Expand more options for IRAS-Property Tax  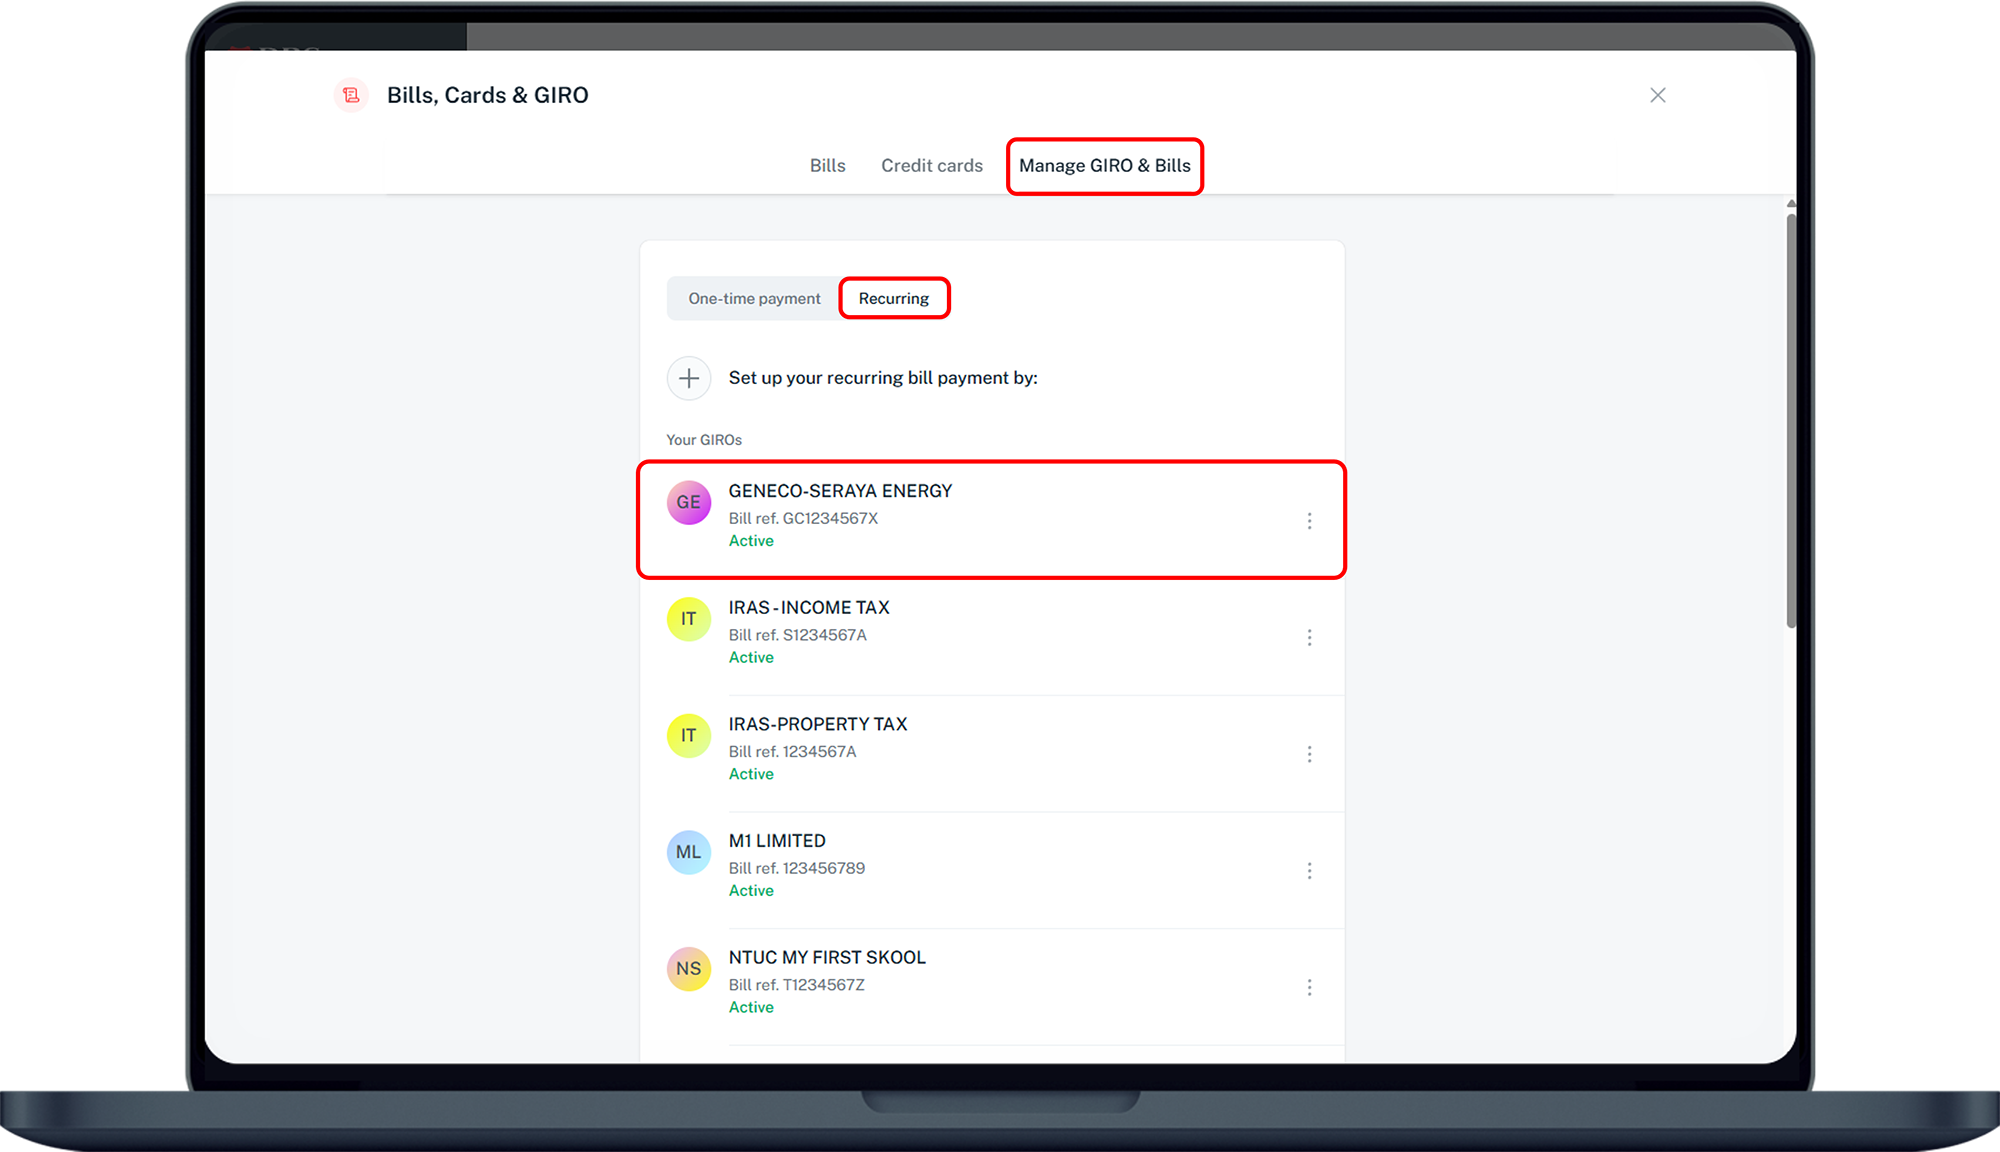tap(1309, 754)
